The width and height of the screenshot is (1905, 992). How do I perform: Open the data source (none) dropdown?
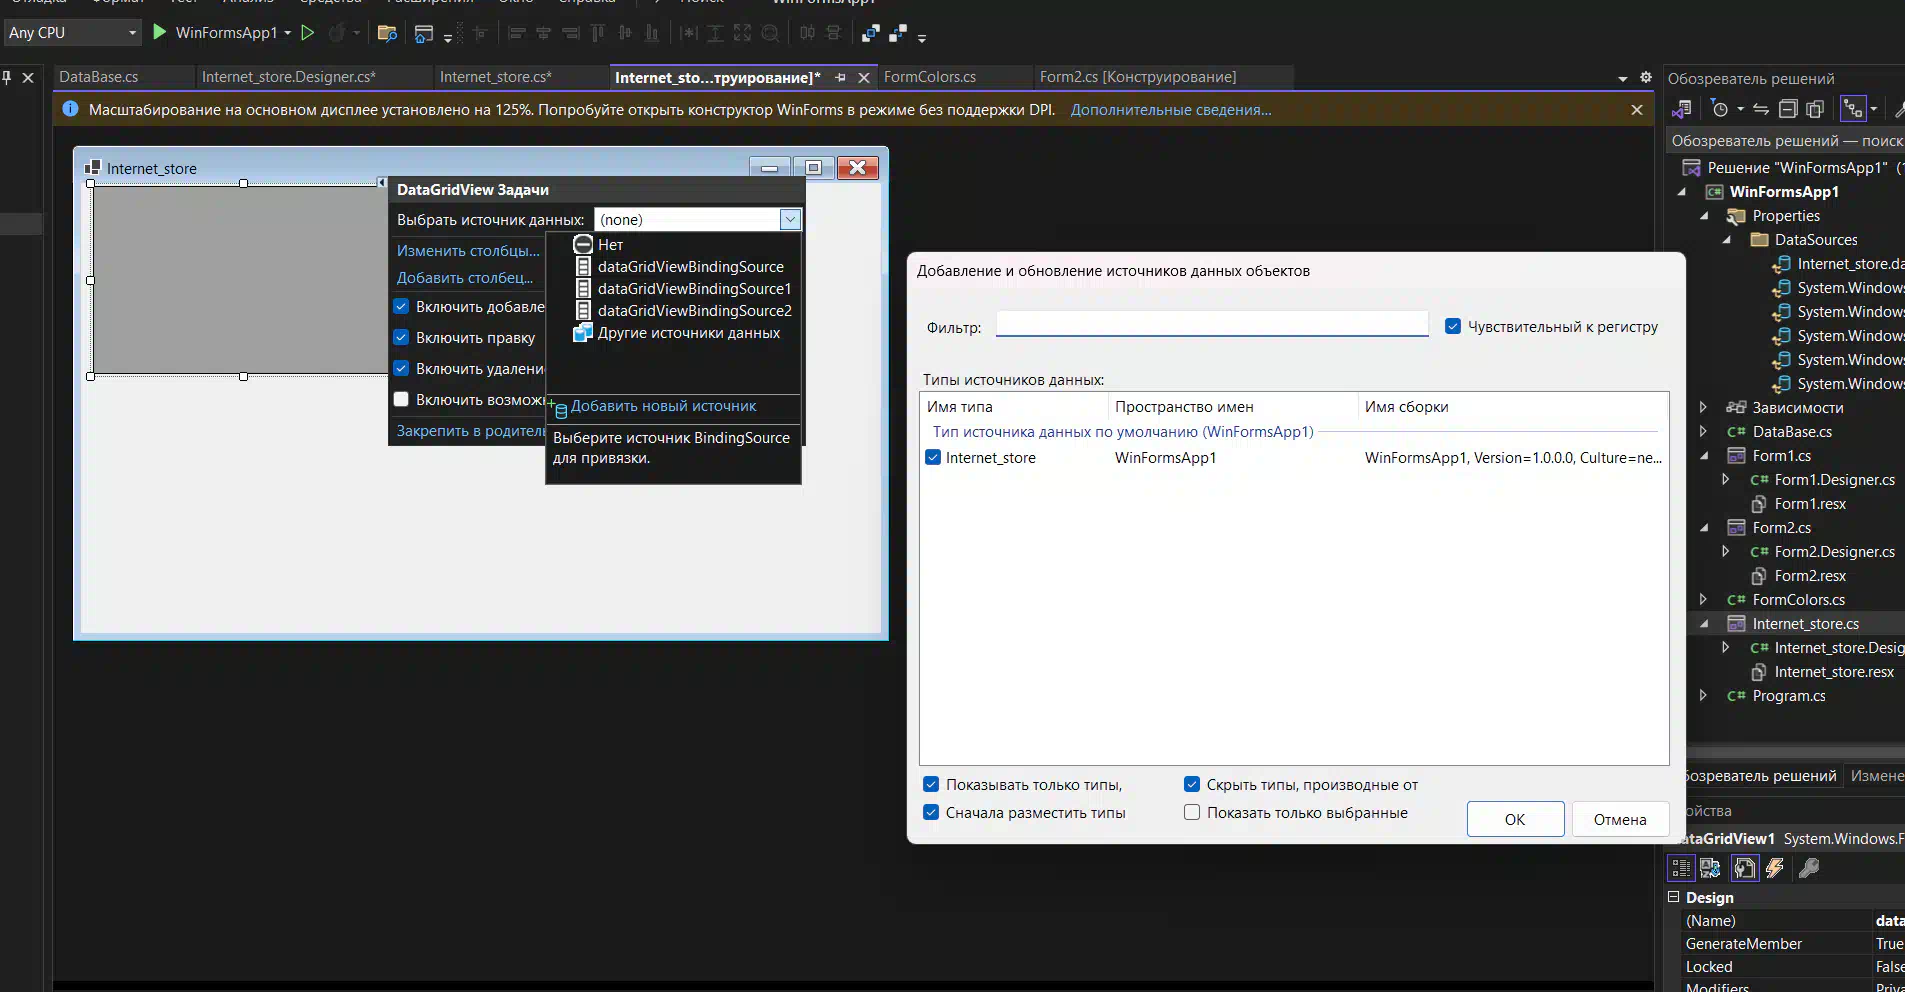(790, 220)
